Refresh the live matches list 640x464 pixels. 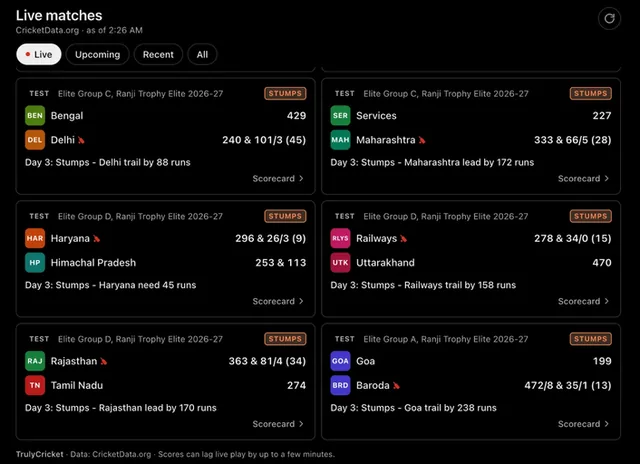pos(609,18)
